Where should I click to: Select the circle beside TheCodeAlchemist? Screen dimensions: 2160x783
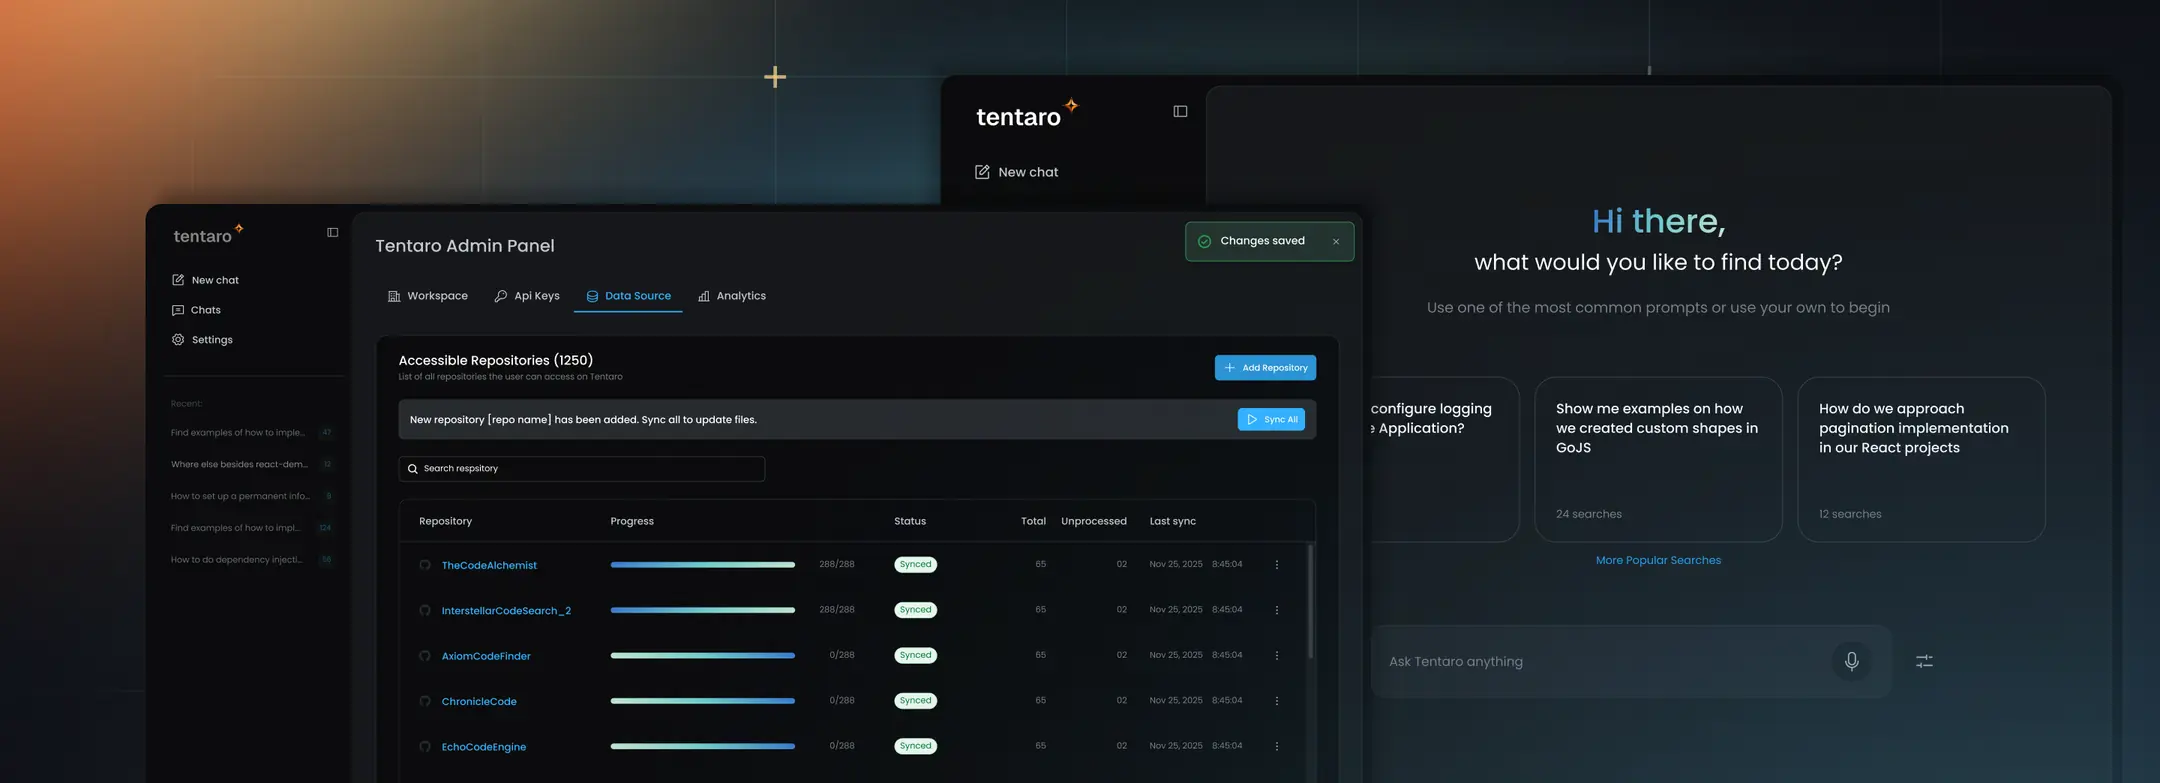(x=425, y=565)
